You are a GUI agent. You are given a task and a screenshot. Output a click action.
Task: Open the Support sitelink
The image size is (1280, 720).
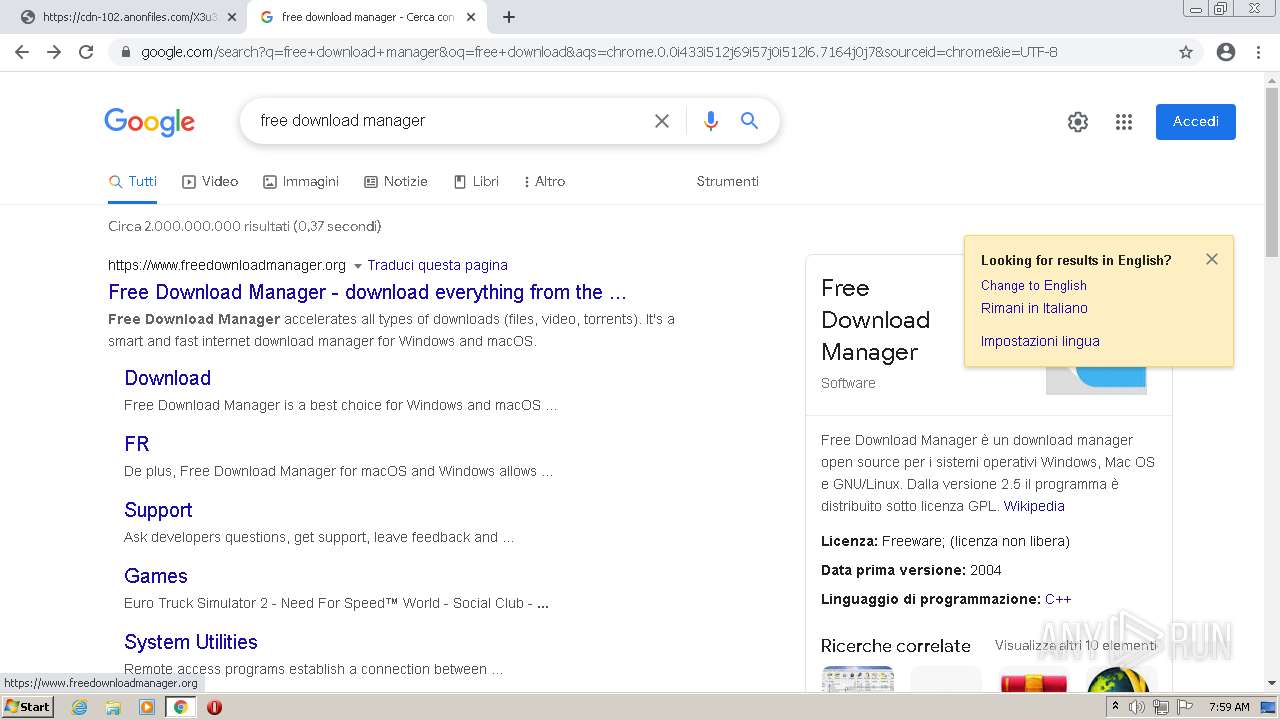point(158,510)
